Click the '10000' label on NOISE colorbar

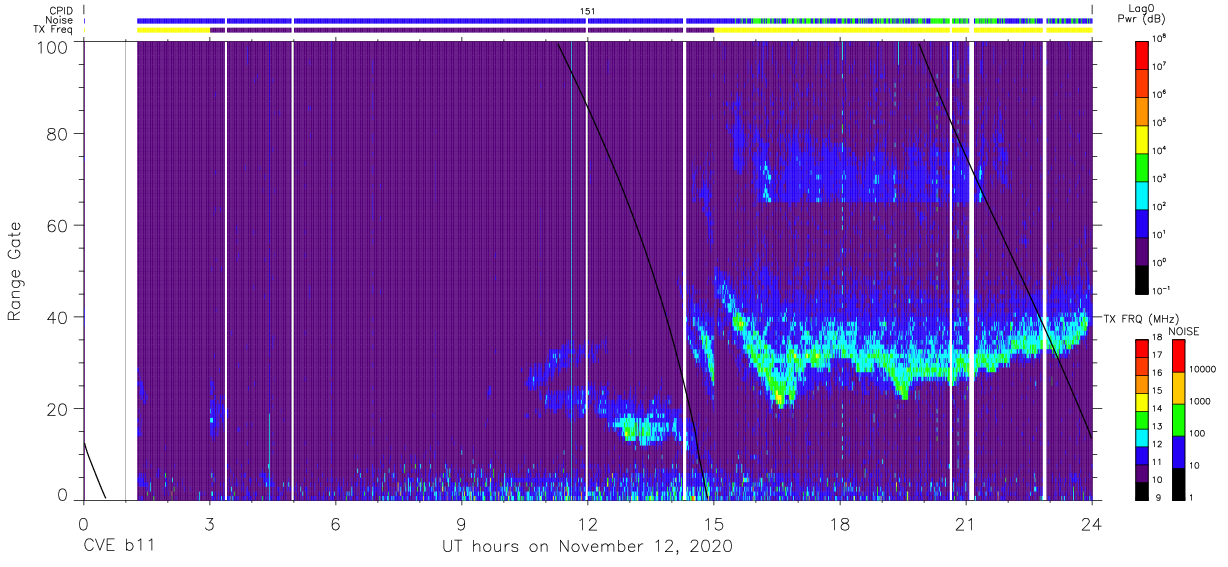1202,370
